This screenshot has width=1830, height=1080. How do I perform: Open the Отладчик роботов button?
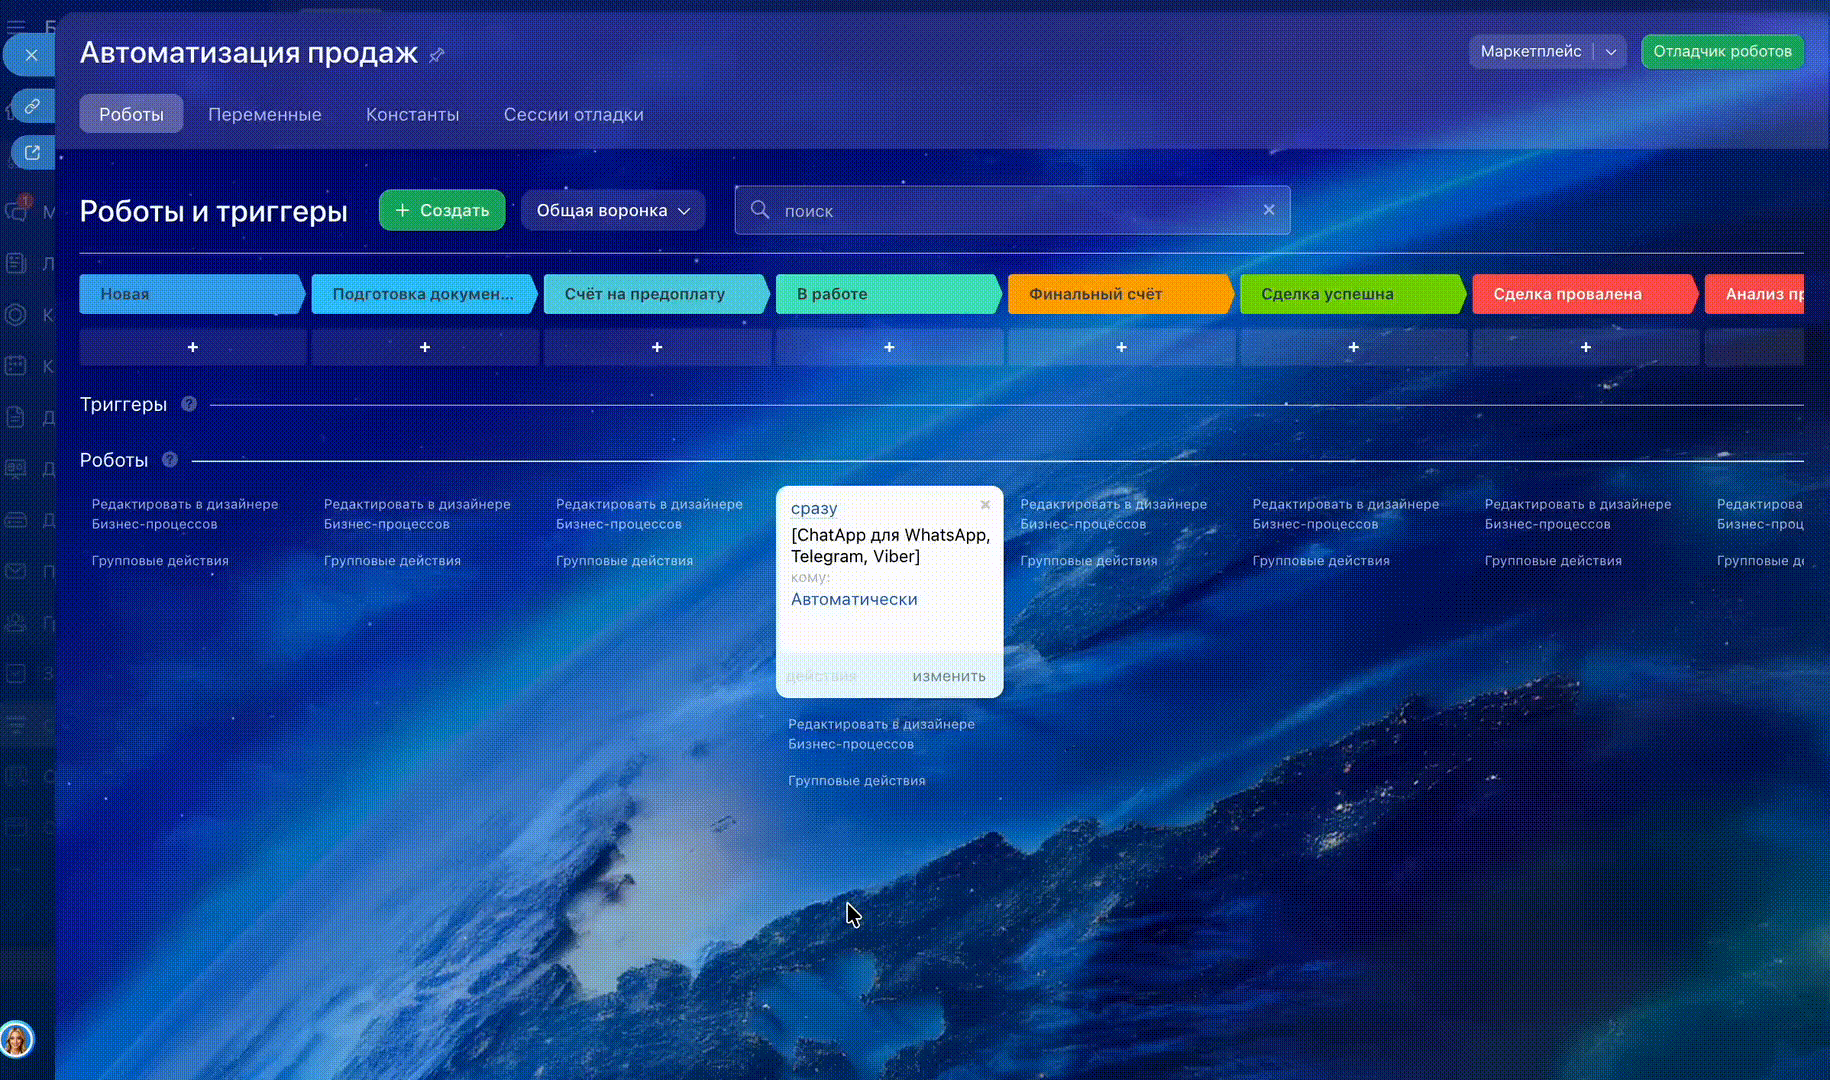1722,52
